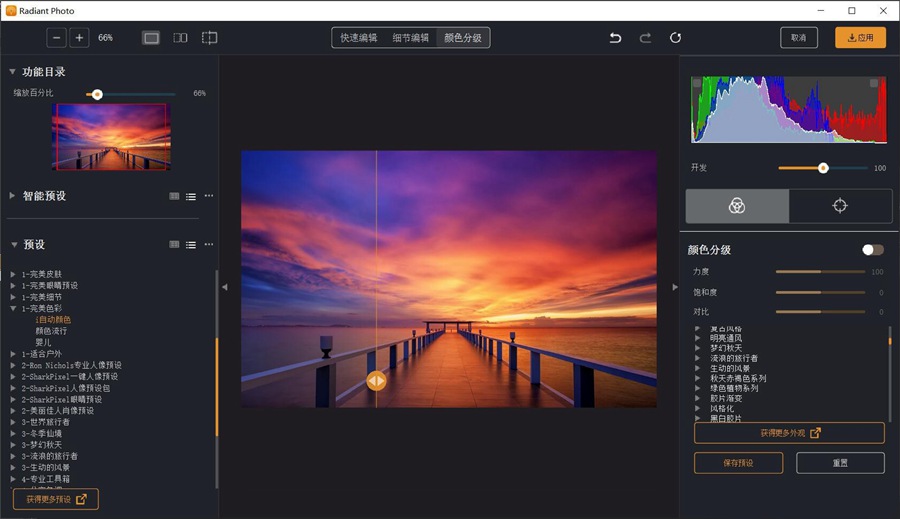Image resolution: width=900 pixels, height=519 pixels.
Task: Click the redo arrow icon
Action: click(645, 38)
